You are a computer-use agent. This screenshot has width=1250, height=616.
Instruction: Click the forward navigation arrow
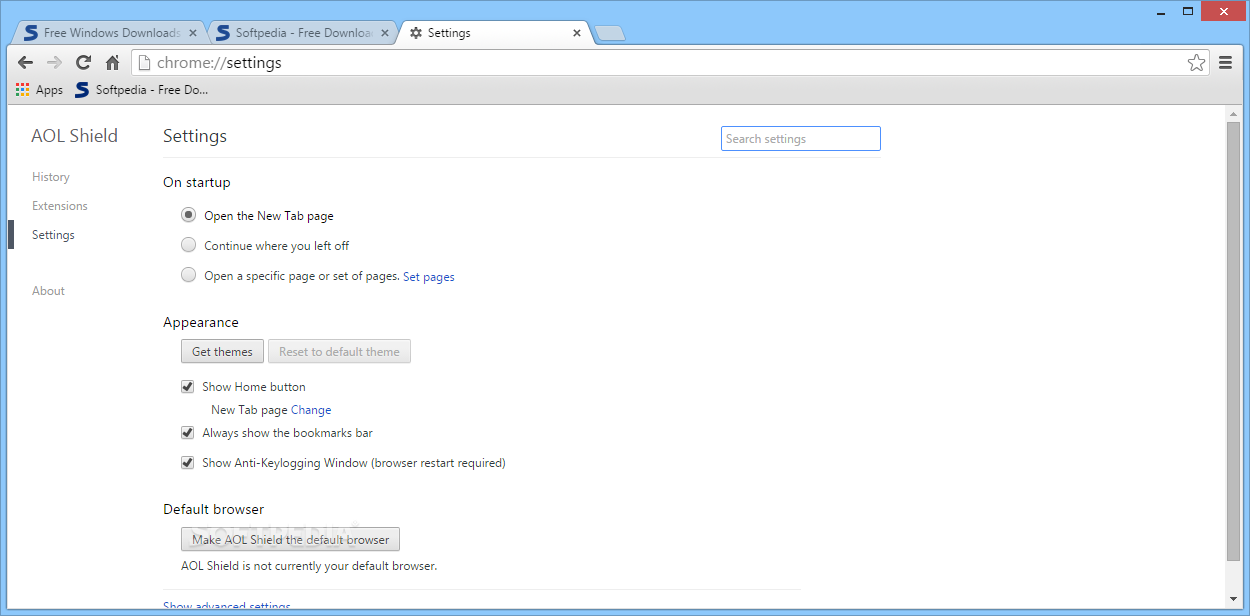(x=54, y=63)
